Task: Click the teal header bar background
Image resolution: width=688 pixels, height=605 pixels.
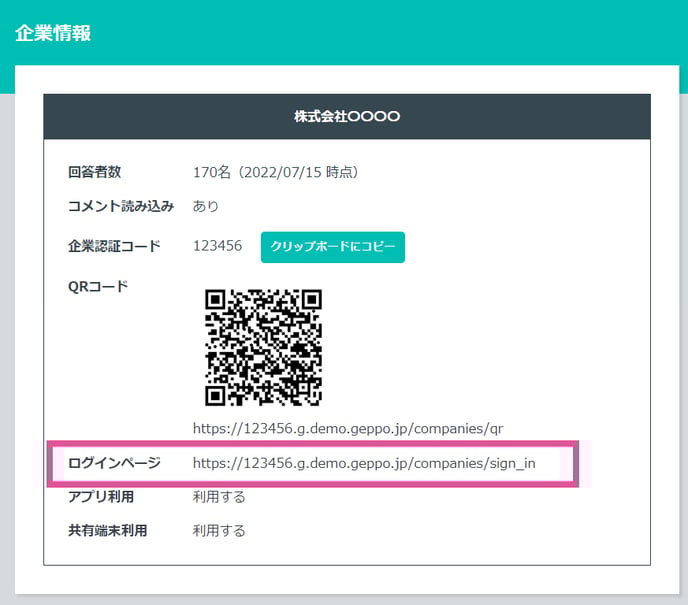Action: tap(400, 30)
